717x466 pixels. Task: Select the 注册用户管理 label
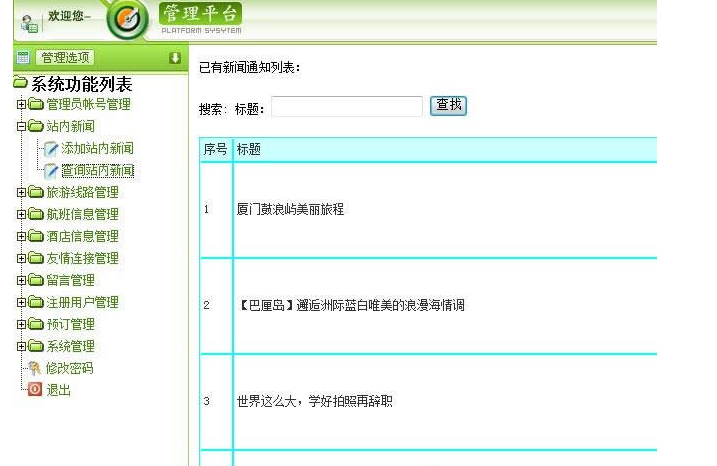82,302
